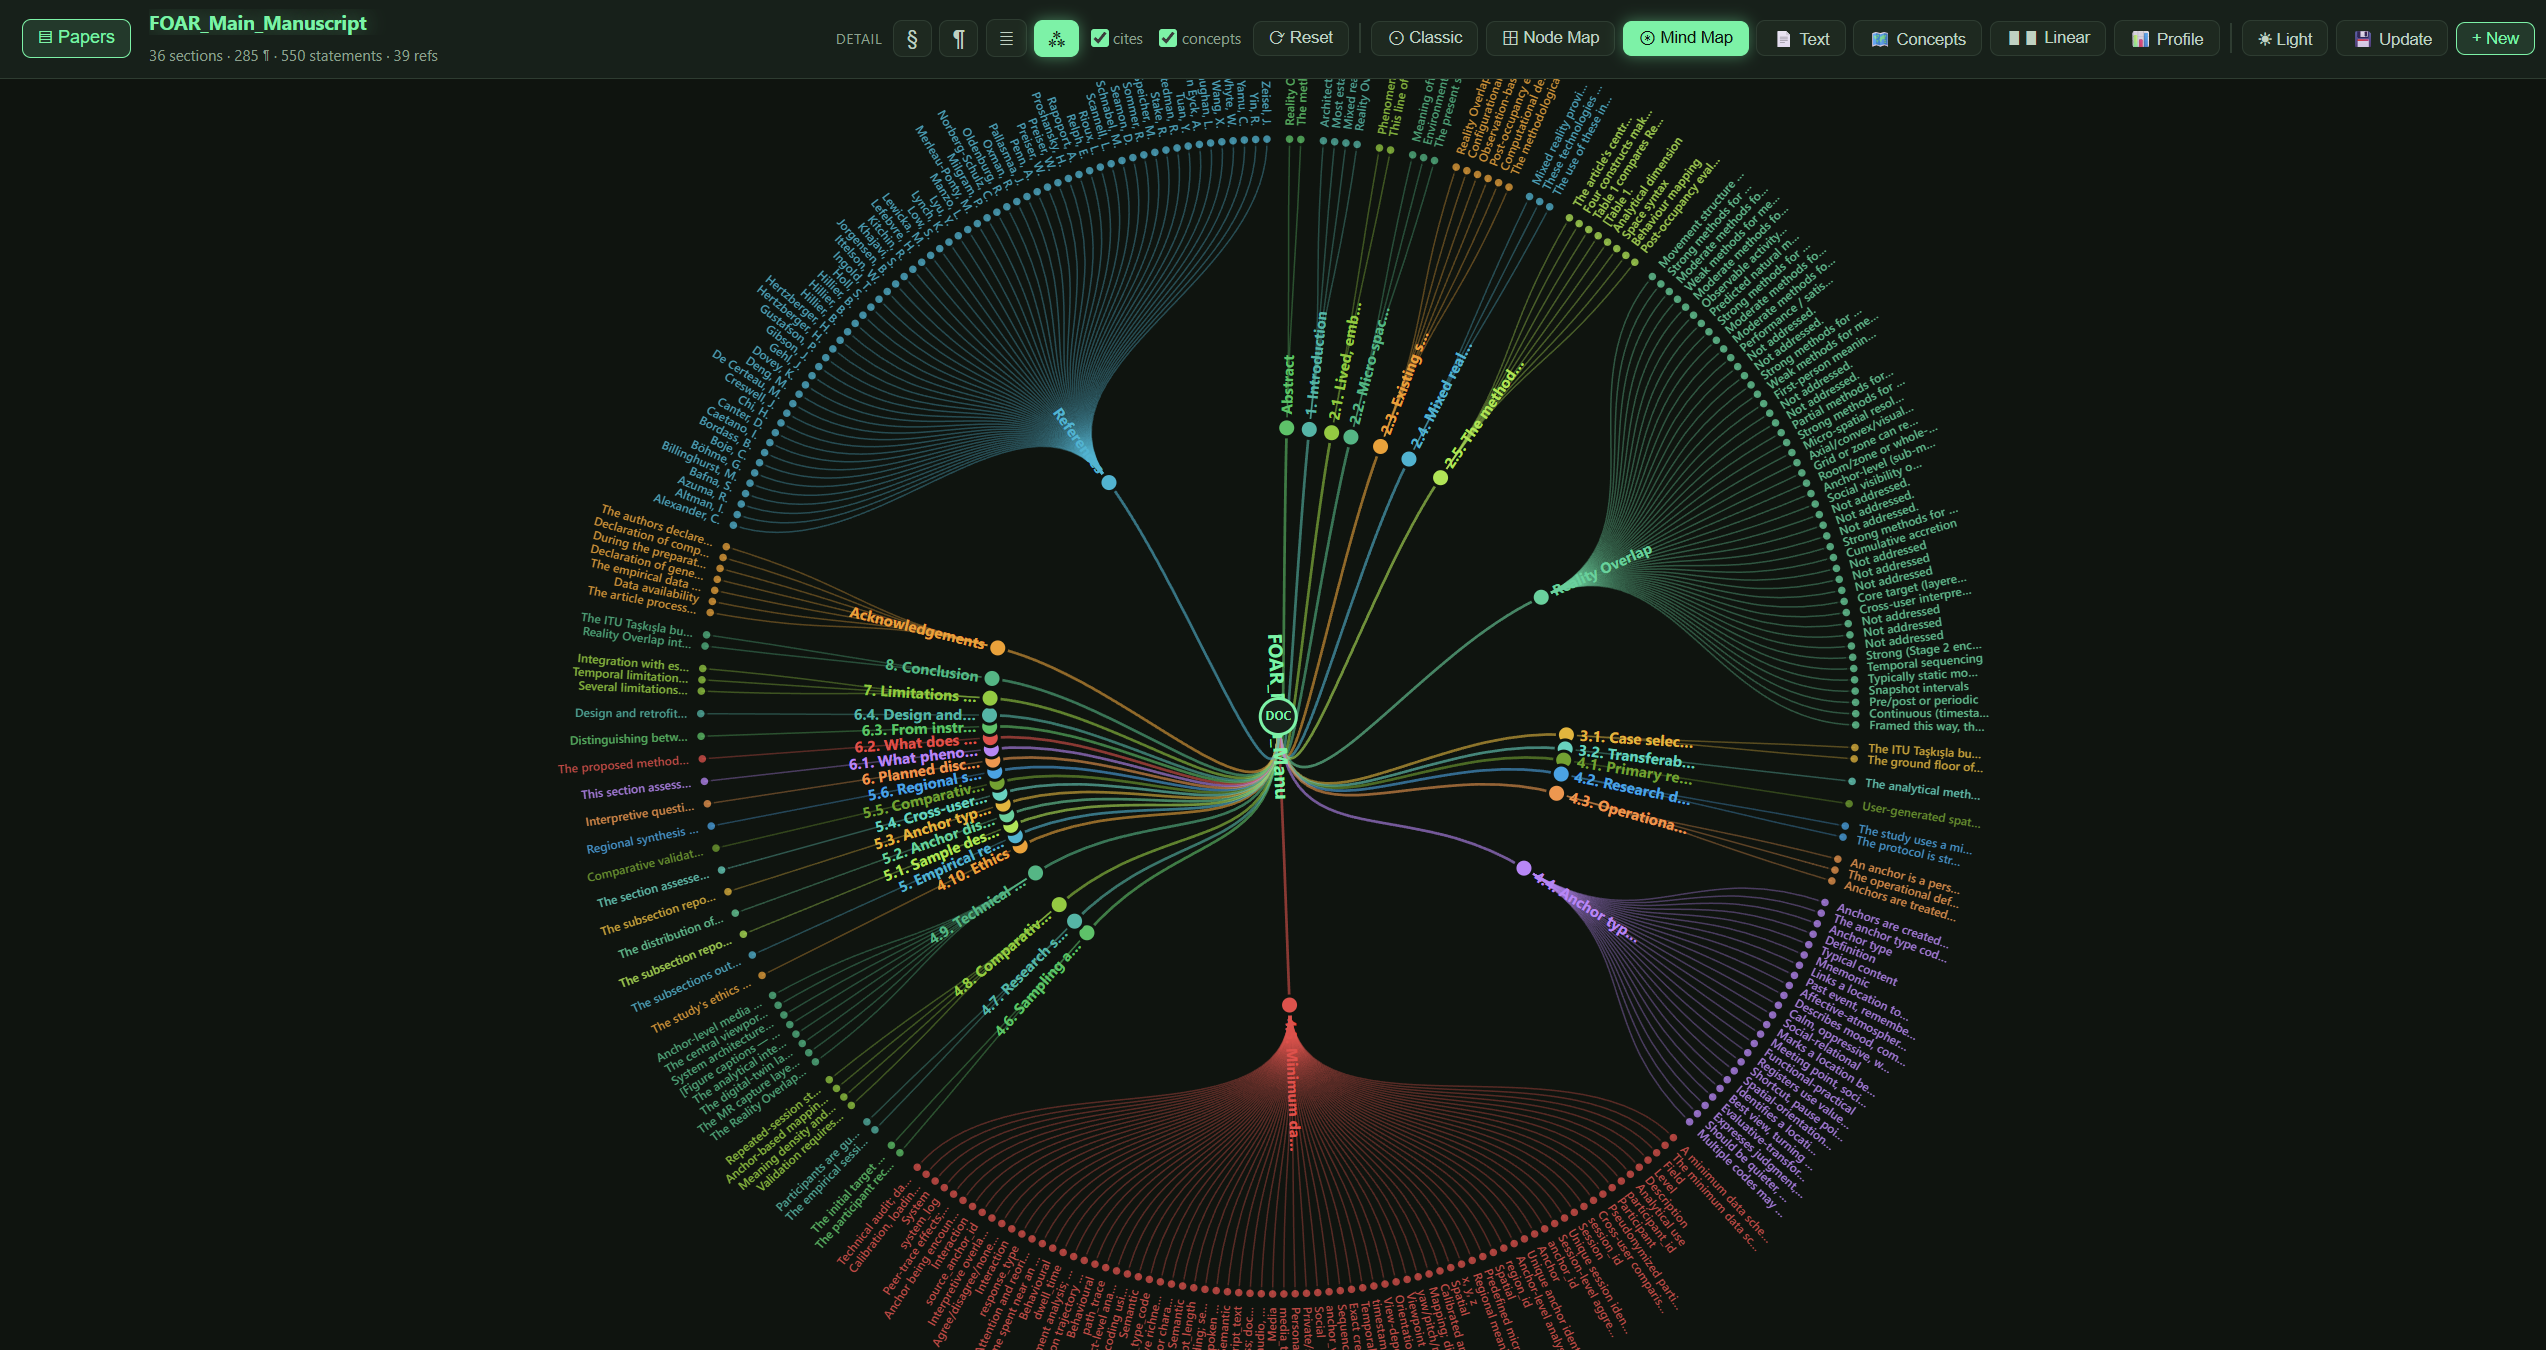Select the purple 4.4 Anchor typ... node dot
Image resolution: width=2546 pixels, height=1350 pixels.
click(x=1524, y=868)
